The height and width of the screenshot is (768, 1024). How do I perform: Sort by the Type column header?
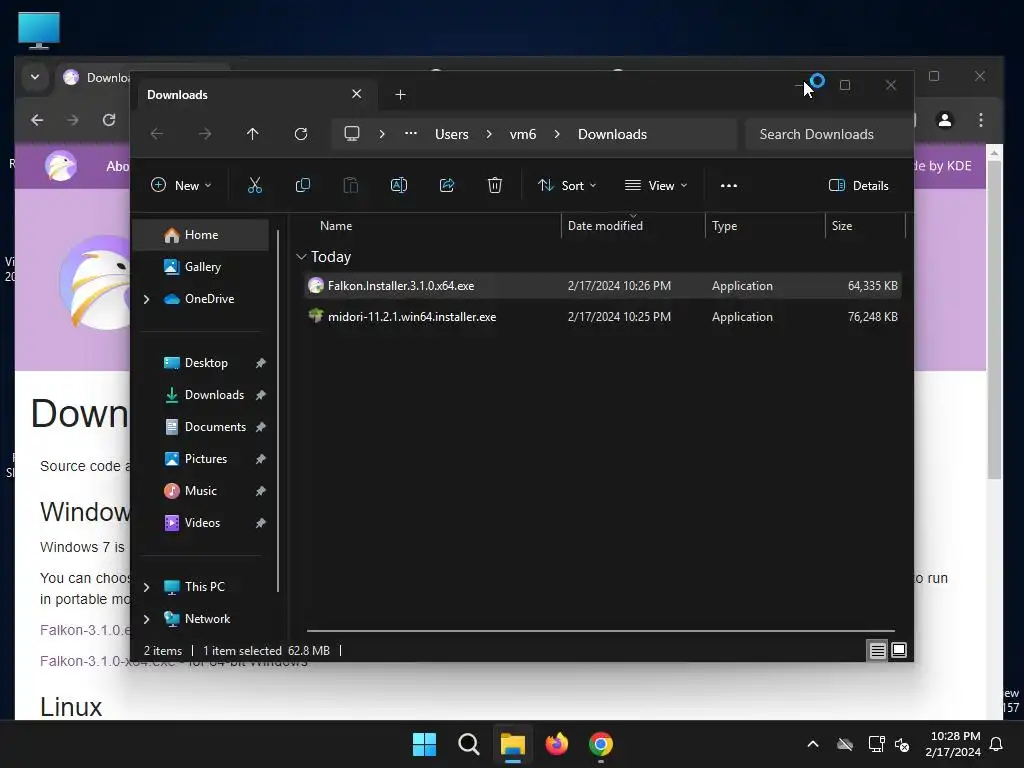[x=724, y=226]
